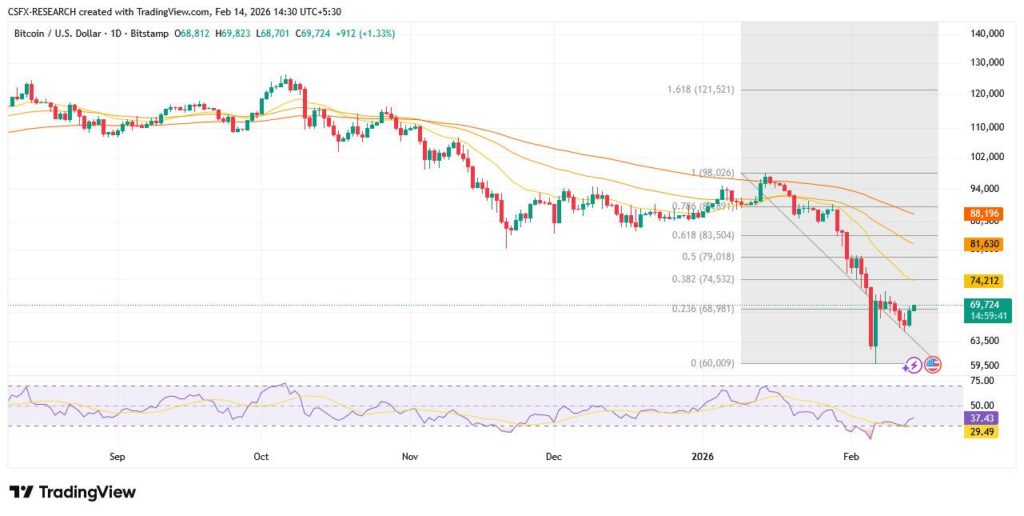
Task: Click the Nov label on time axis
Action: [x=408, y=456]
